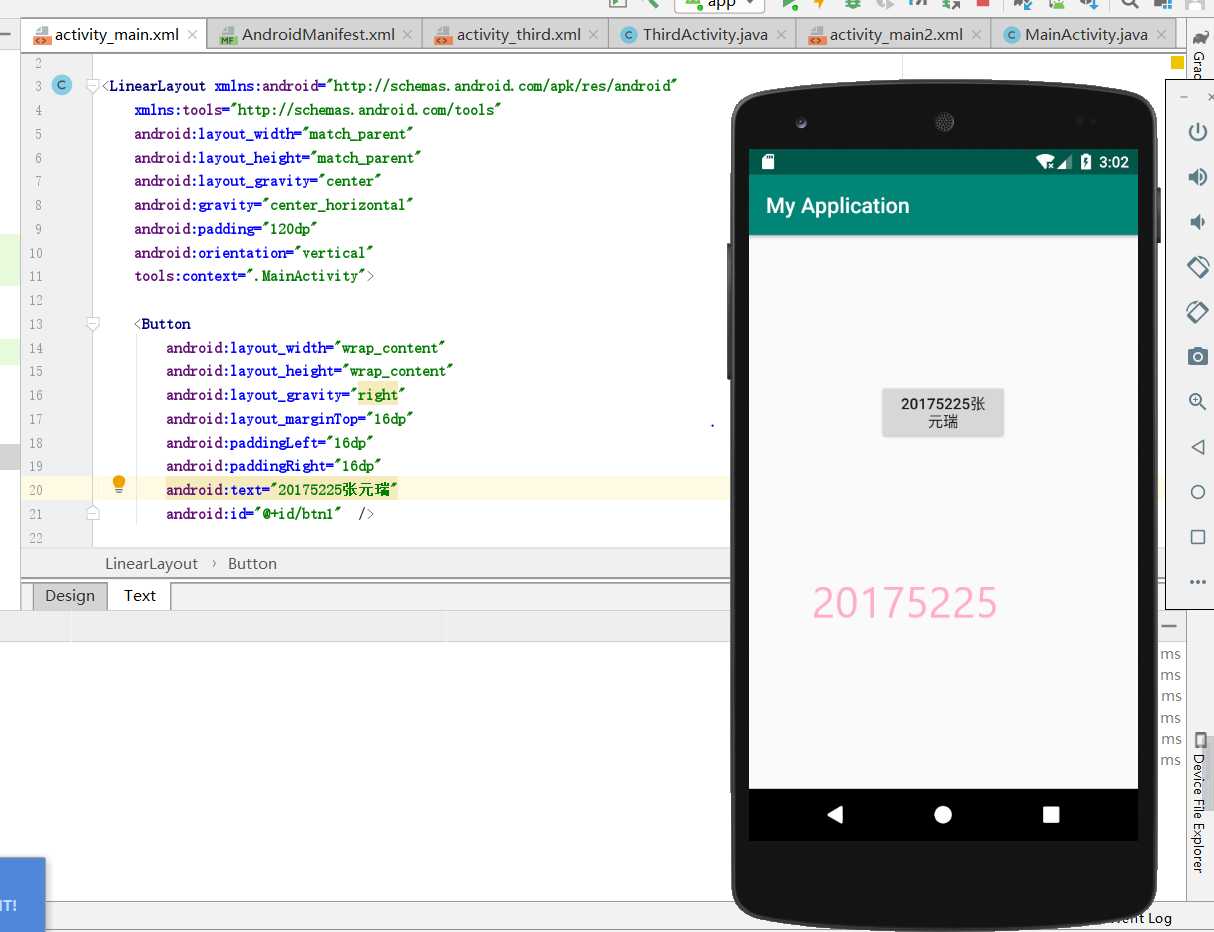Image resolution: width=1214 pixels, height=932 pixels.
Task: Click the yellow warning indicator above the editor scrollbar
Action: (1176, 62)
